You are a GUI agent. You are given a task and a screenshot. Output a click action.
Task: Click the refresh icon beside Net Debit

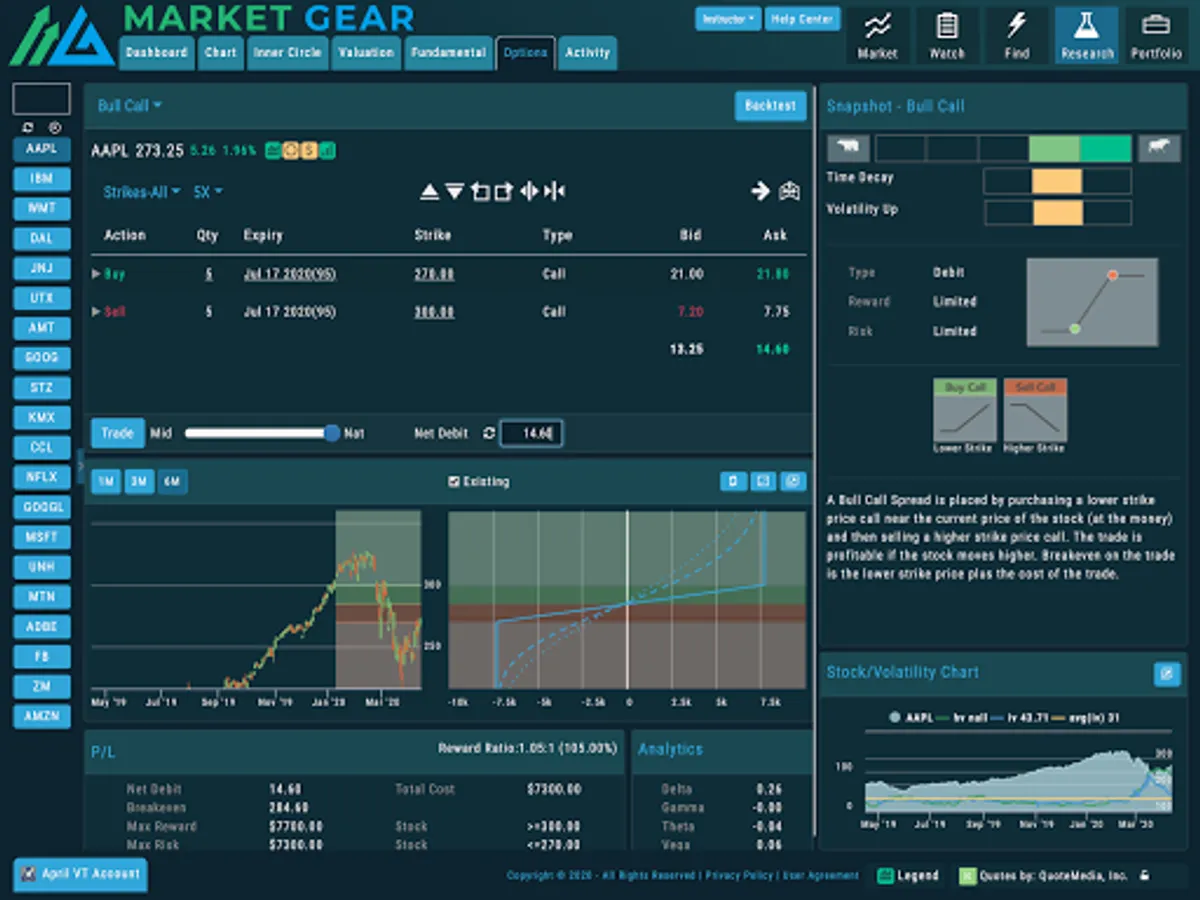[489, 433]
